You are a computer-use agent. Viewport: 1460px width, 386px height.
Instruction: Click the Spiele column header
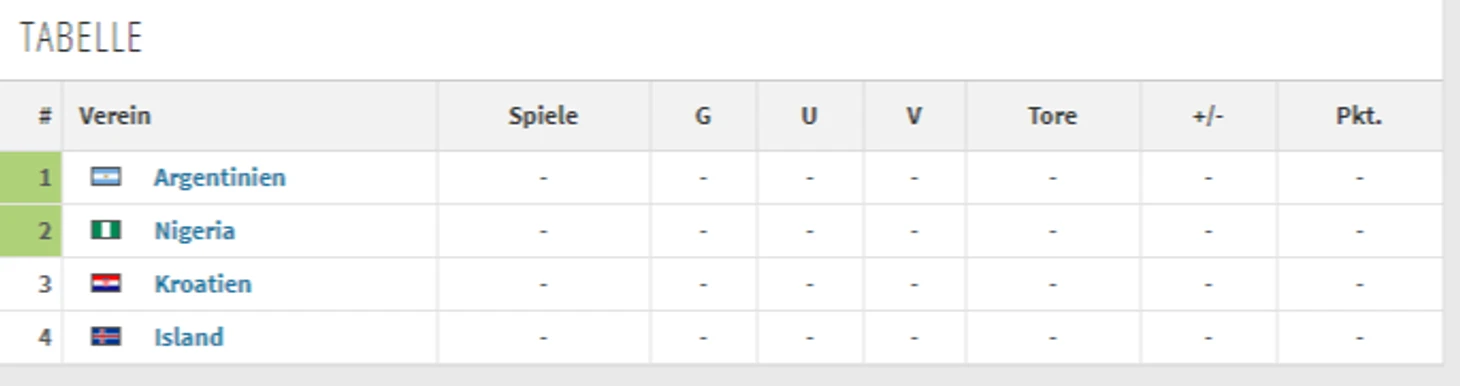point(543,116)
